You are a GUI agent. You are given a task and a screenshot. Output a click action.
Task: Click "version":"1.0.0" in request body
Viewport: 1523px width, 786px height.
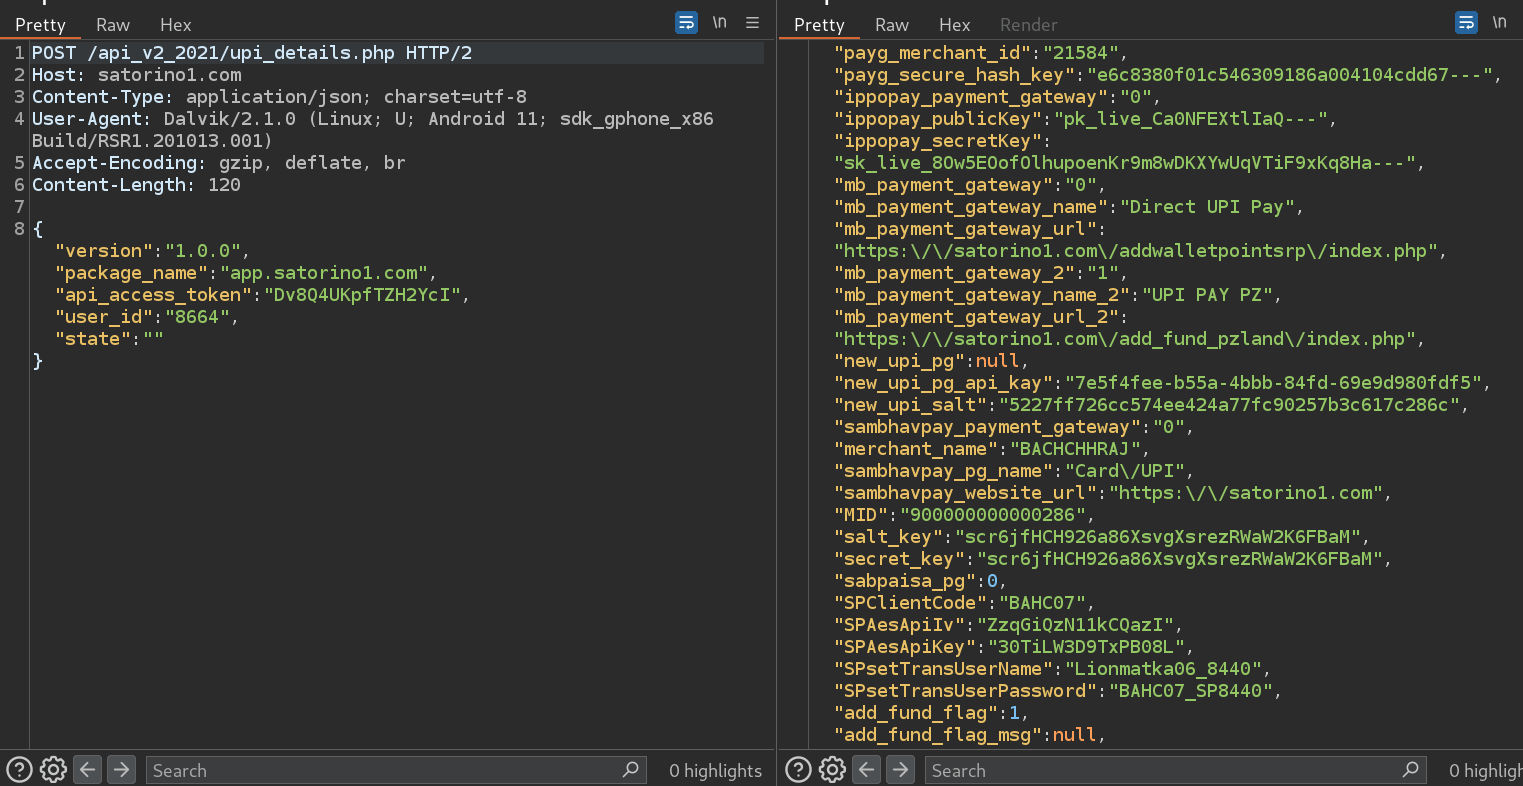[x=152, y=251]
